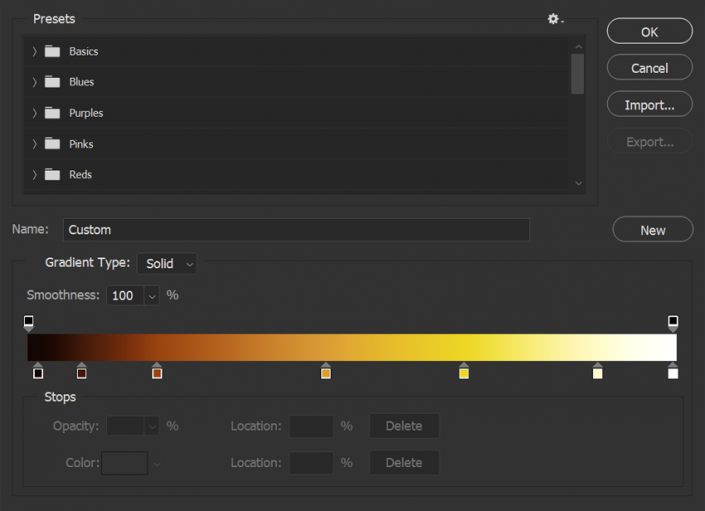Open the presets gear settings menu
The width and height of the screenshot is (705, 511).
click(x=554, y=19)
